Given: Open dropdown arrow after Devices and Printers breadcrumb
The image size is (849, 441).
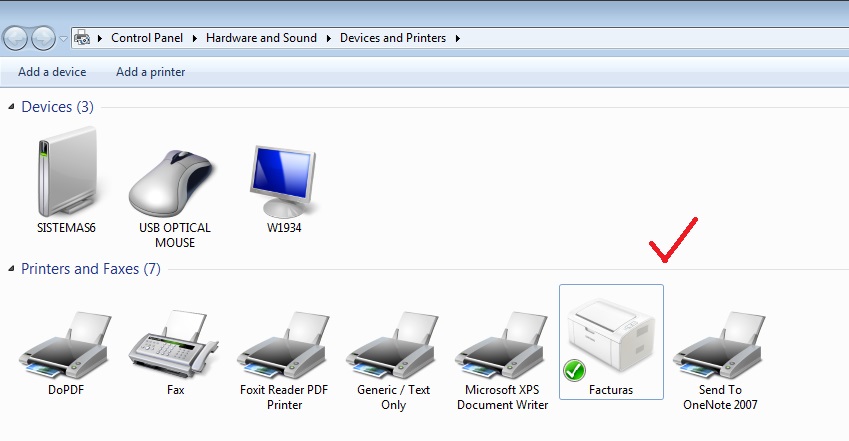Looking at the screenshot, I should 458,38.
